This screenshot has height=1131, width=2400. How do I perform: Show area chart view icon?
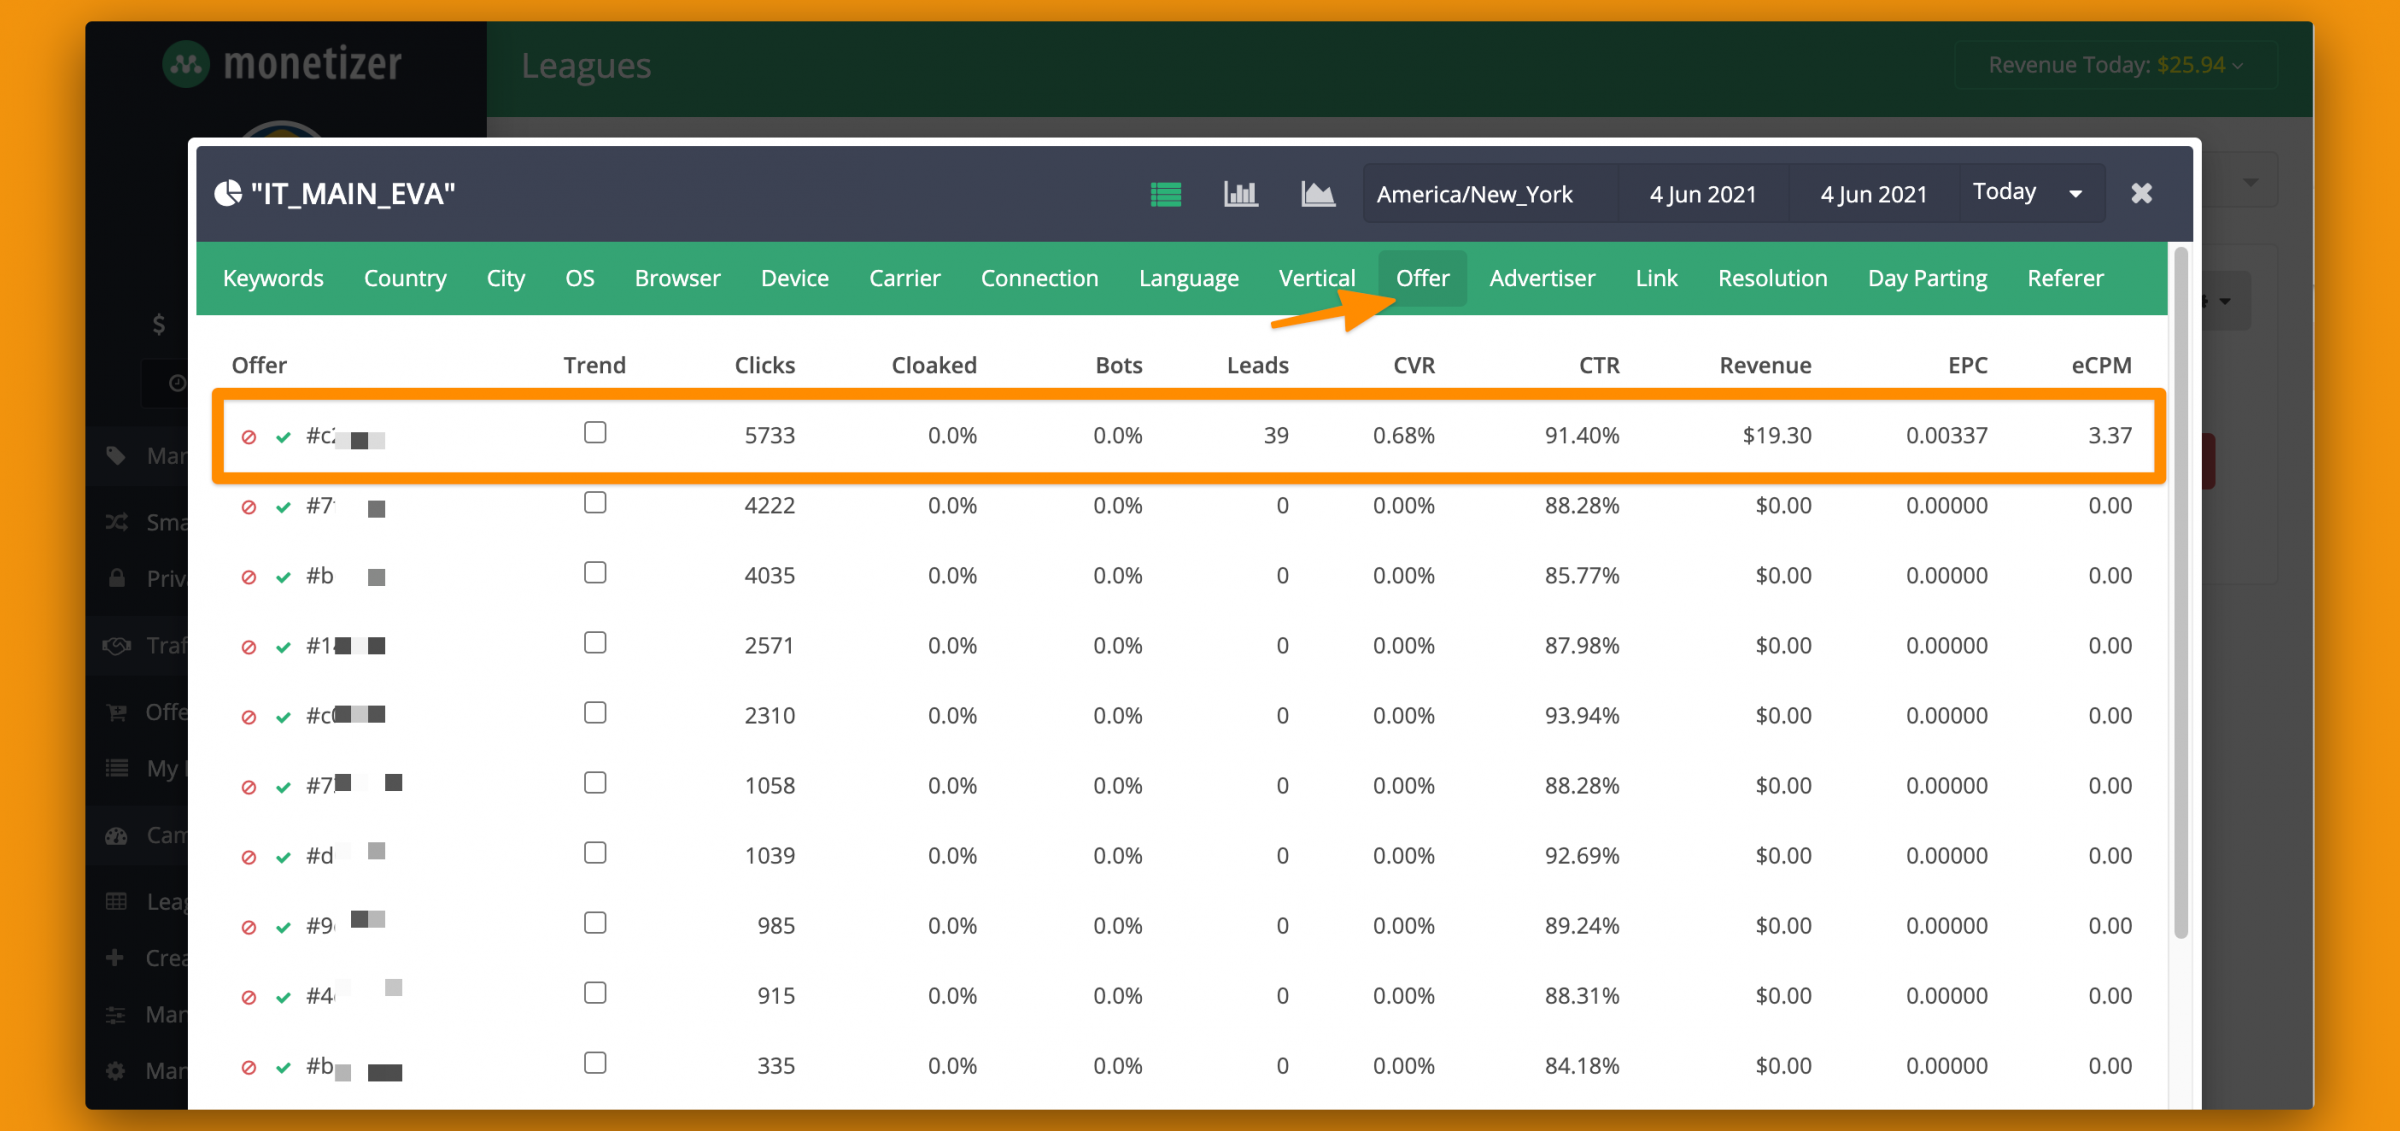pos(1318,194)
